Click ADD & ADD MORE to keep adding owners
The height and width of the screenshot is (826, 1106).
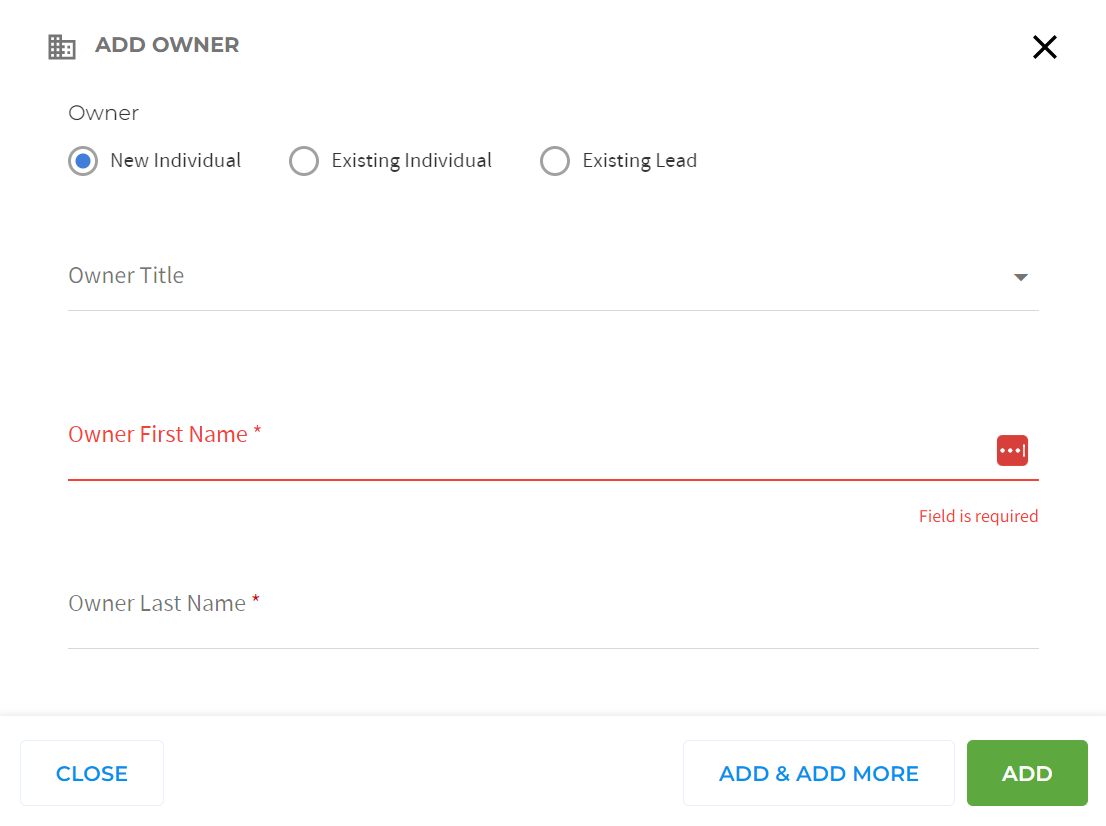point(818,773)
